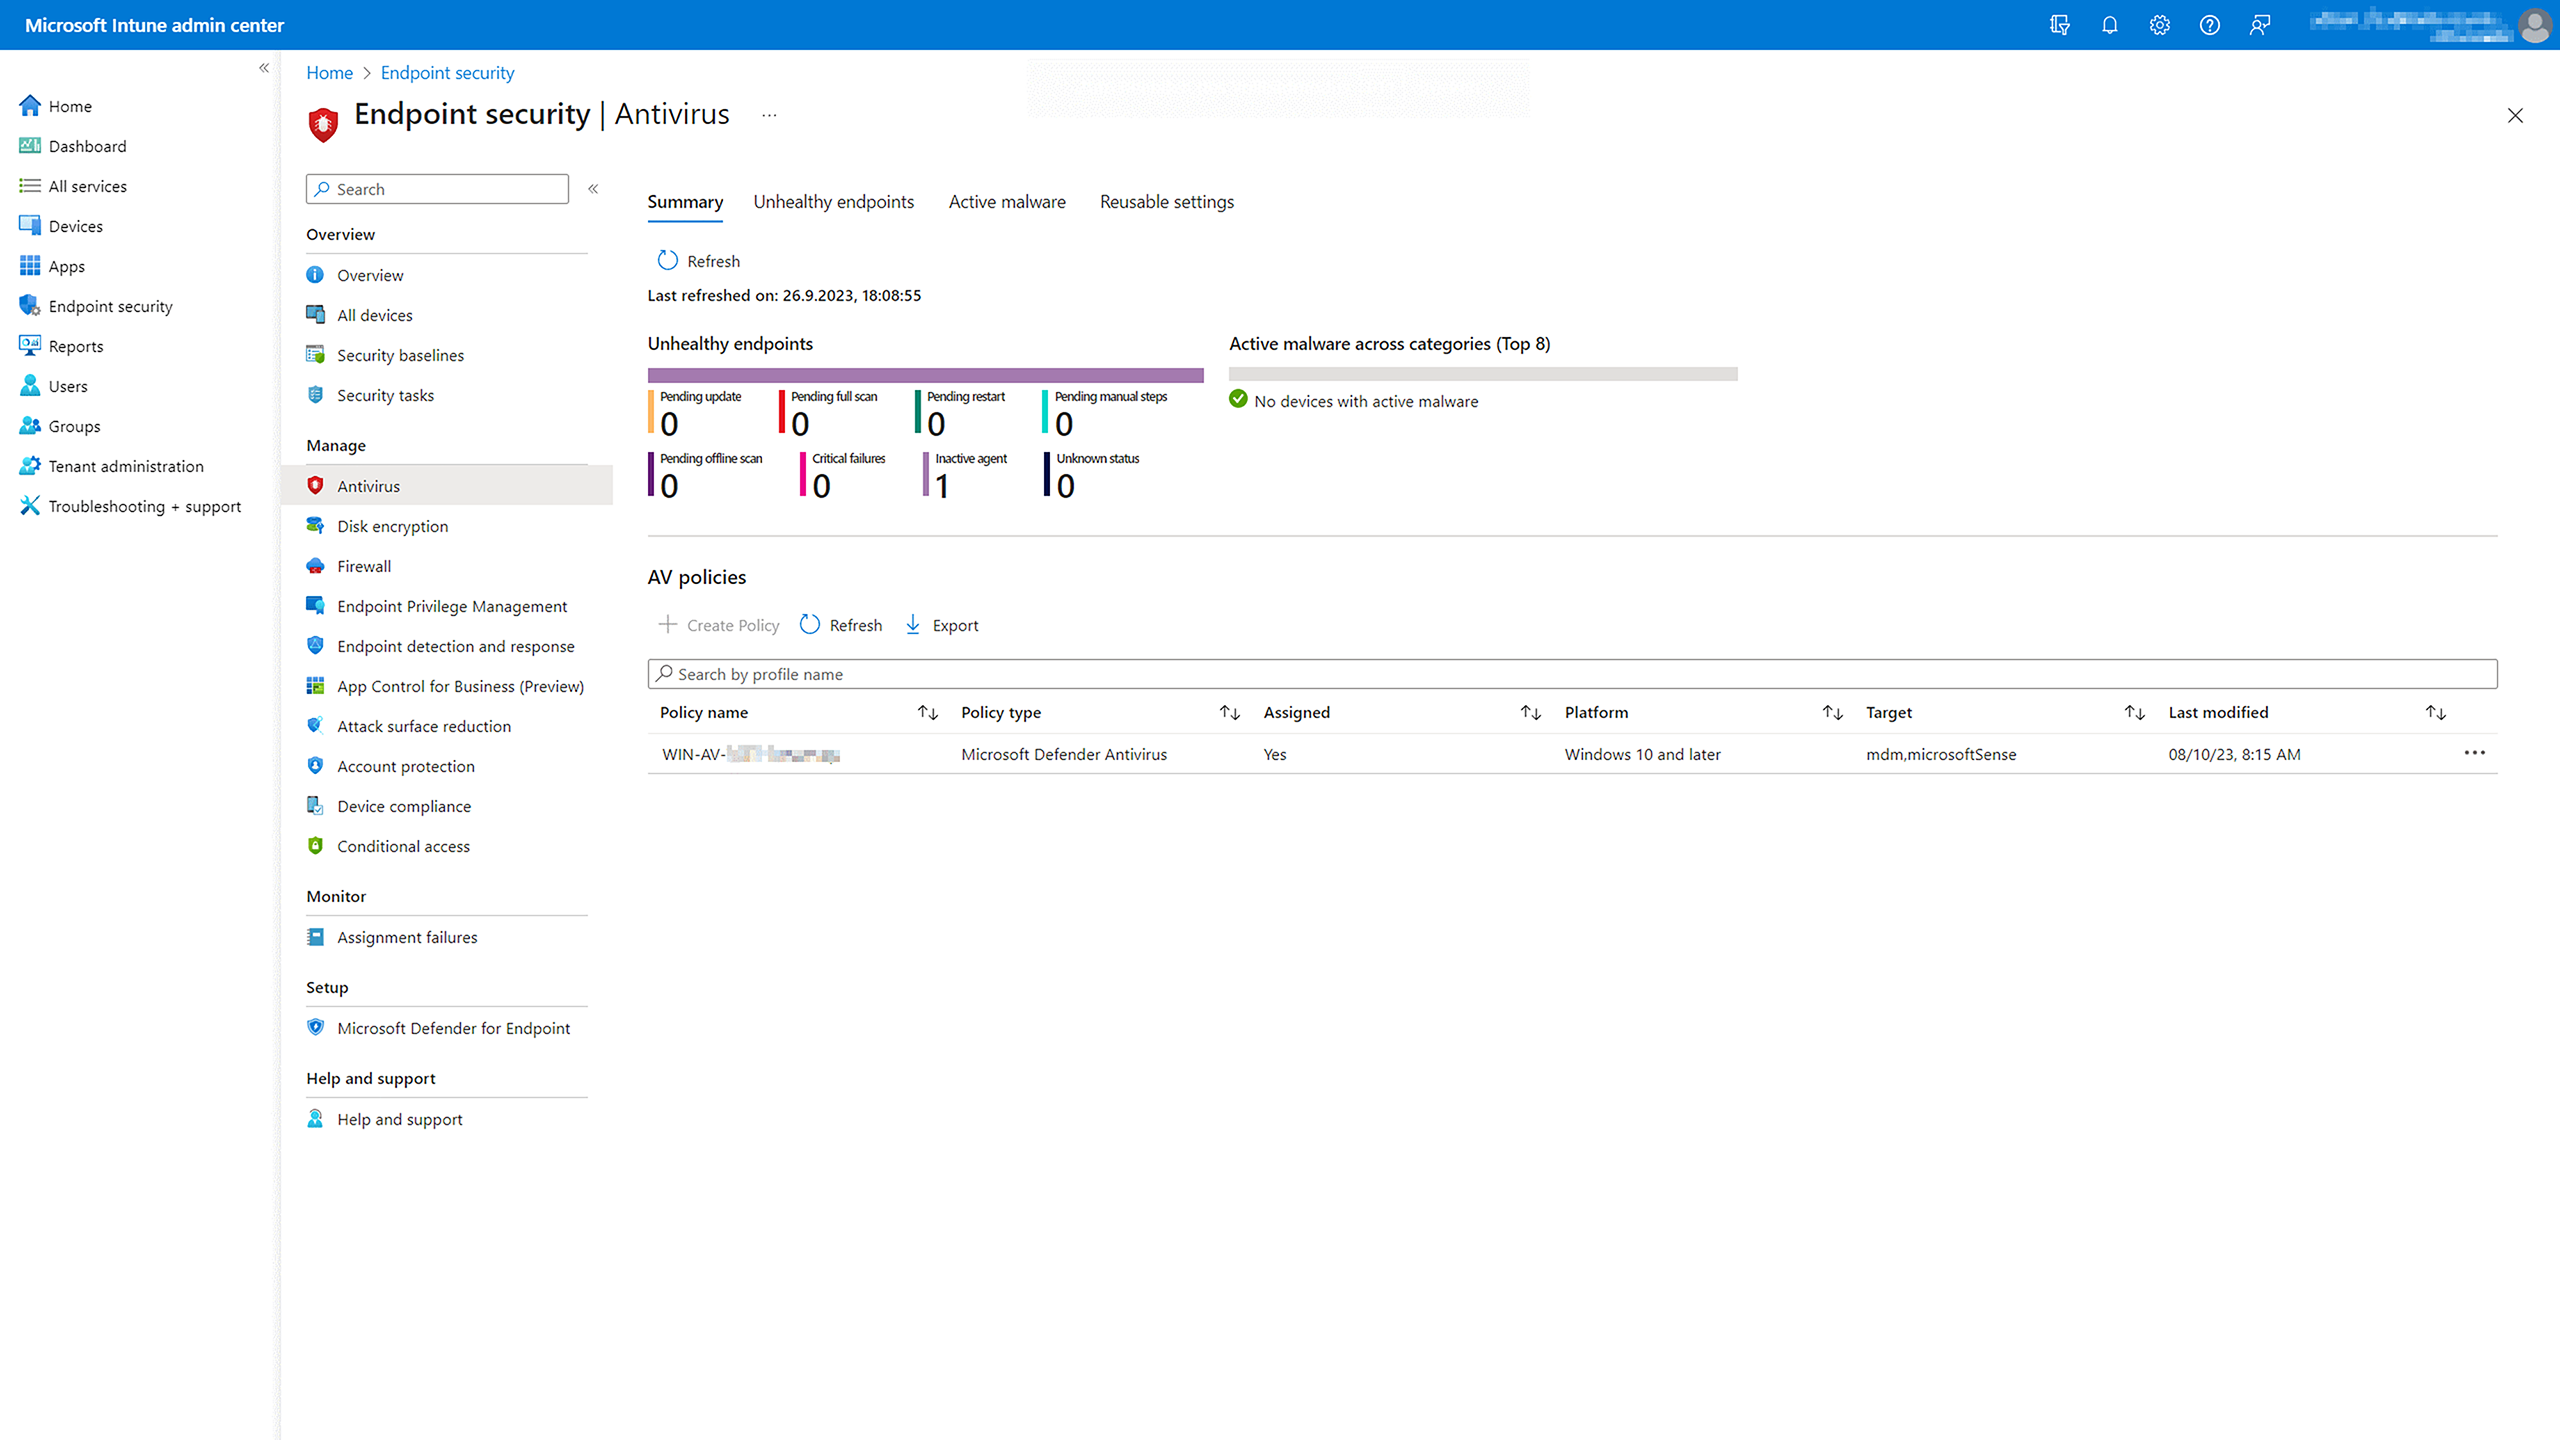Image resolution: width=2560 pixels, height=1440 pixels.
Task: Open the notifications bell in the top bar
Action: point(2110,25)
